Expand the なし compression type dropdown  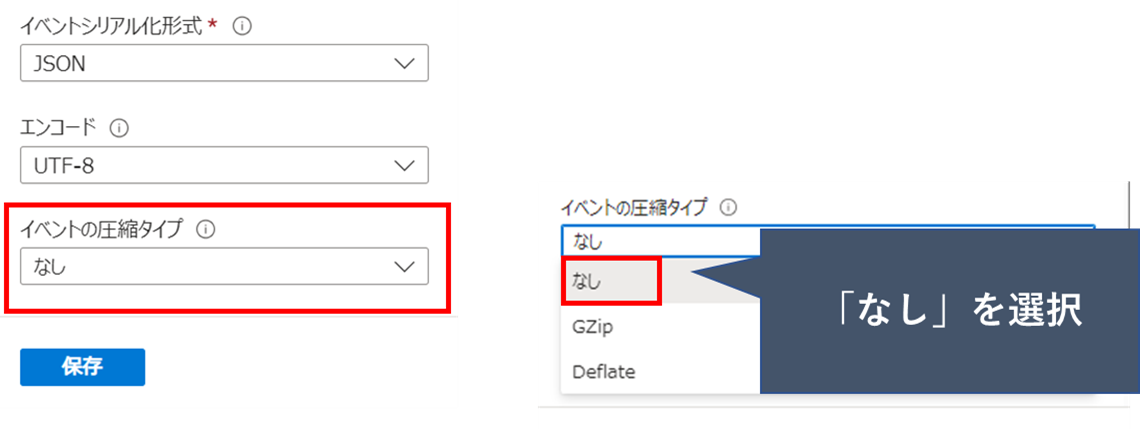point(224,267)
